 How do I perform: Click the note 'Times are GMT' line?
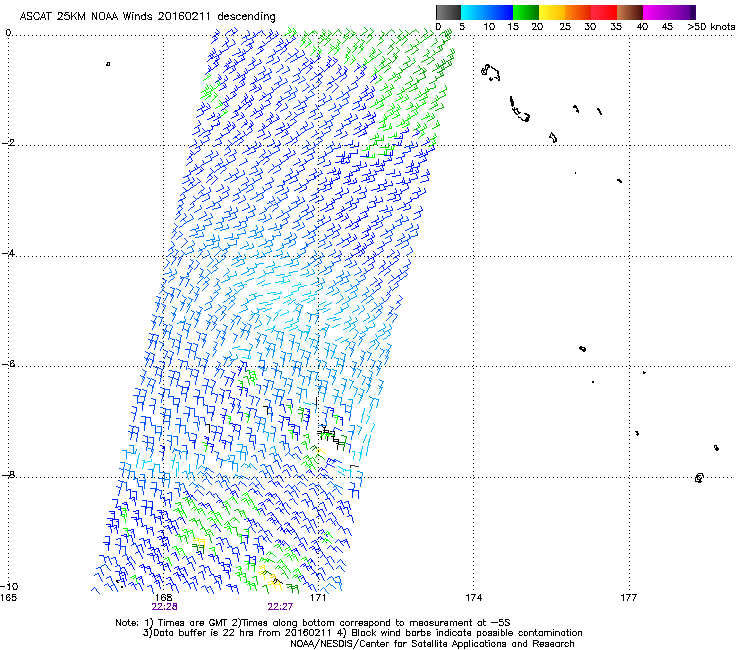[x=312, y=623]
